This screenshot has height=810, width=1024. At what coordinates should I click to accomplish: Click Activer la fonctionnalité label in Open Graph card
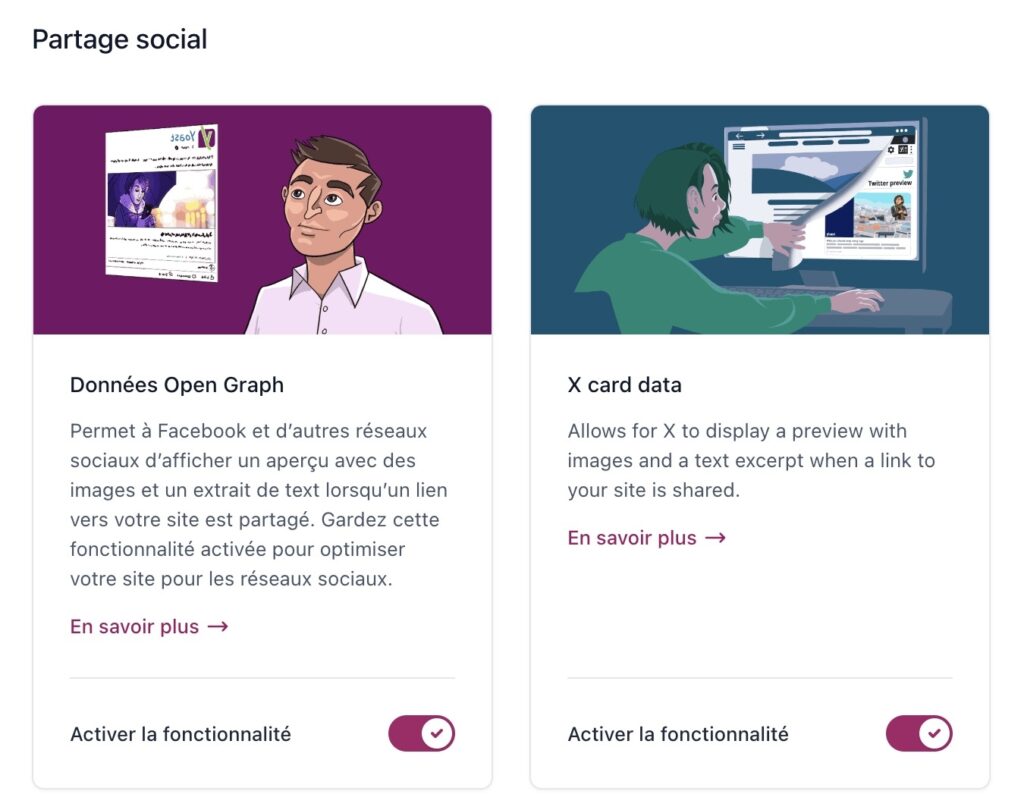(181, 734)
